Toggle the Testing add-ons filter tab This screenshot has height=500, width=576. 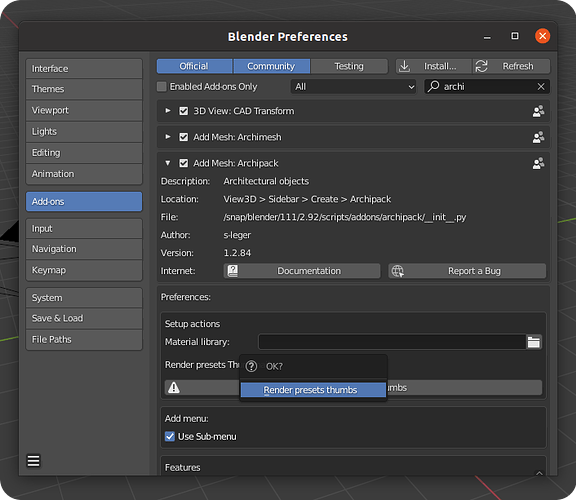click(x=349, y=66)
